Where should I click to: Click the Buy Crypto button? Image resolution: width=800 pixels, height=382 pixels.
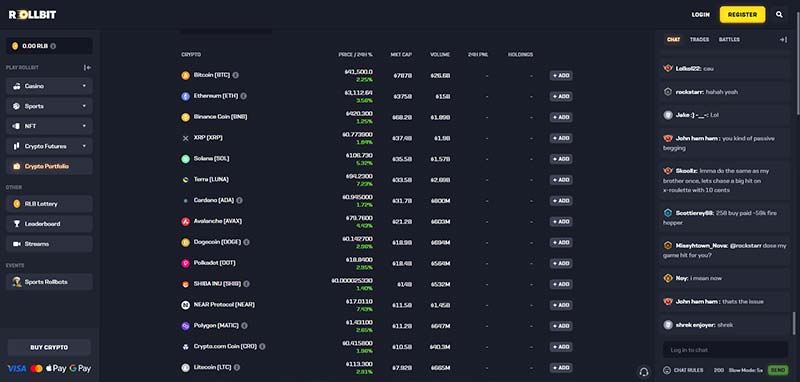[x=49, y=347]
